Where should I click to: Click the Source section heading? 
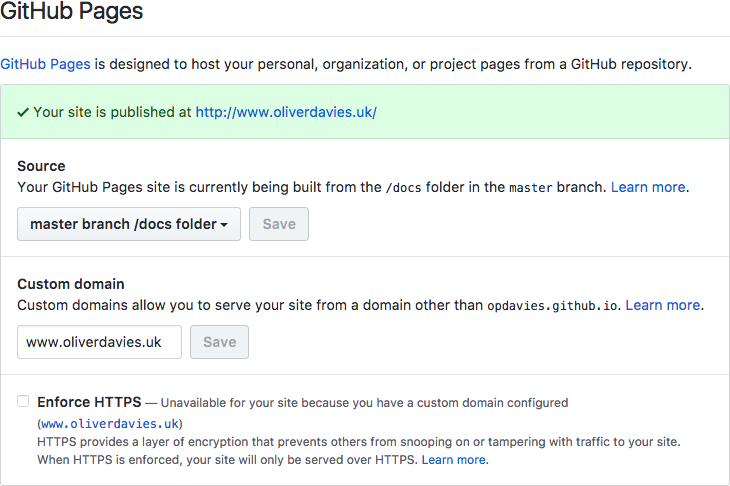point(41,166)
